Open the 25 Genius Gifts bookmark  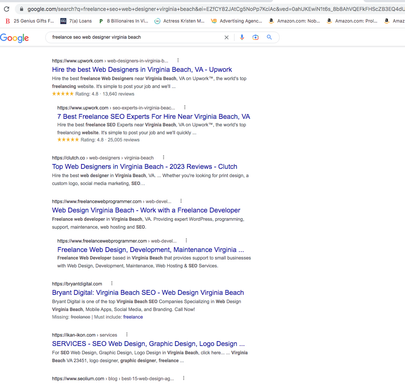point(29,21)
